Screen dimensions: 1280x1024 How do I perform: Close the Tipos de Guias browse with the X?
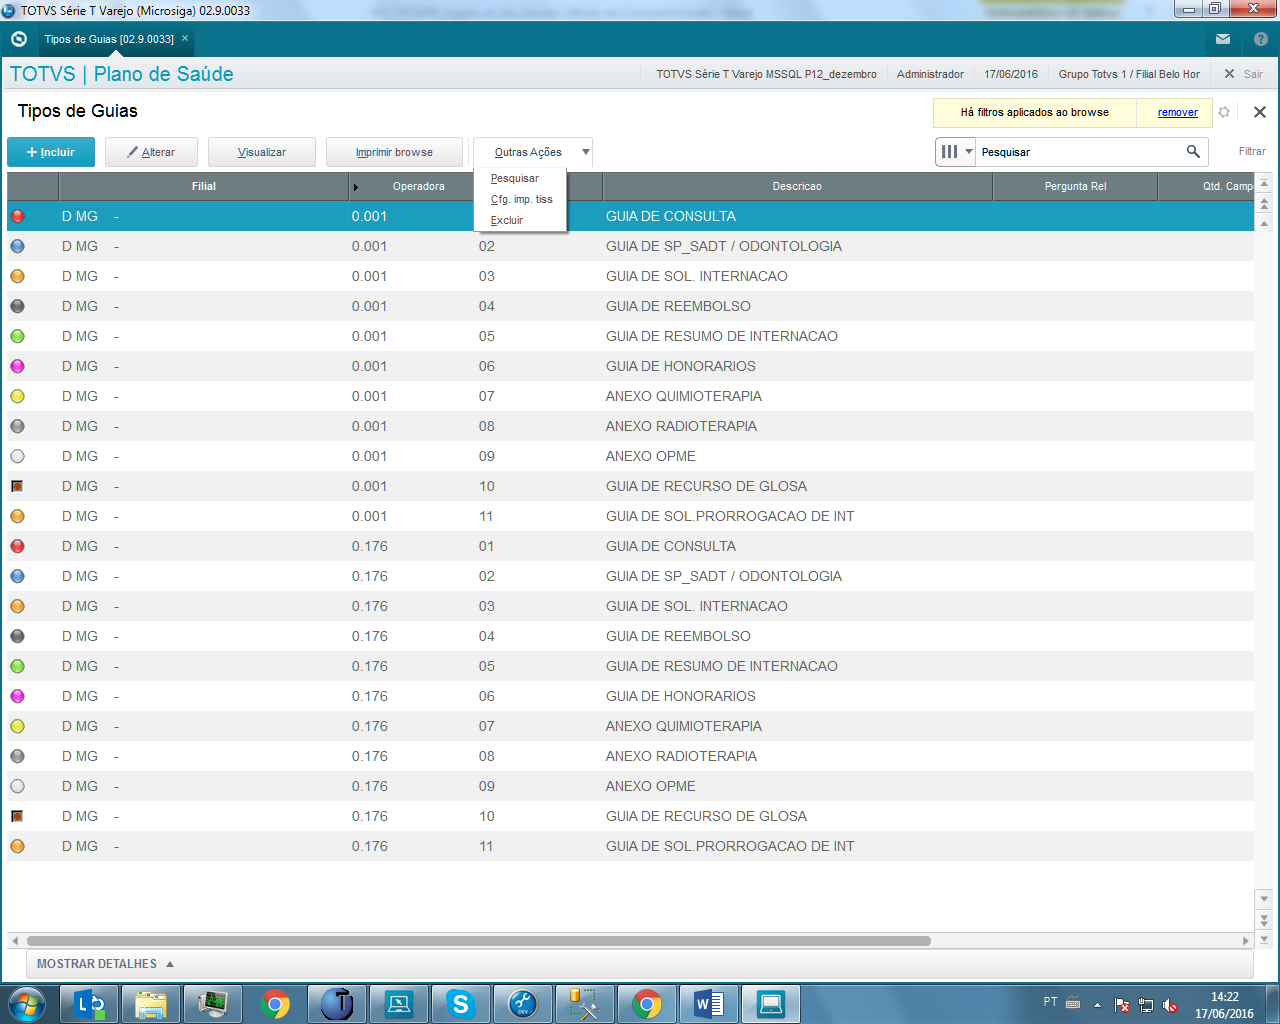[x=1260, y=112]
